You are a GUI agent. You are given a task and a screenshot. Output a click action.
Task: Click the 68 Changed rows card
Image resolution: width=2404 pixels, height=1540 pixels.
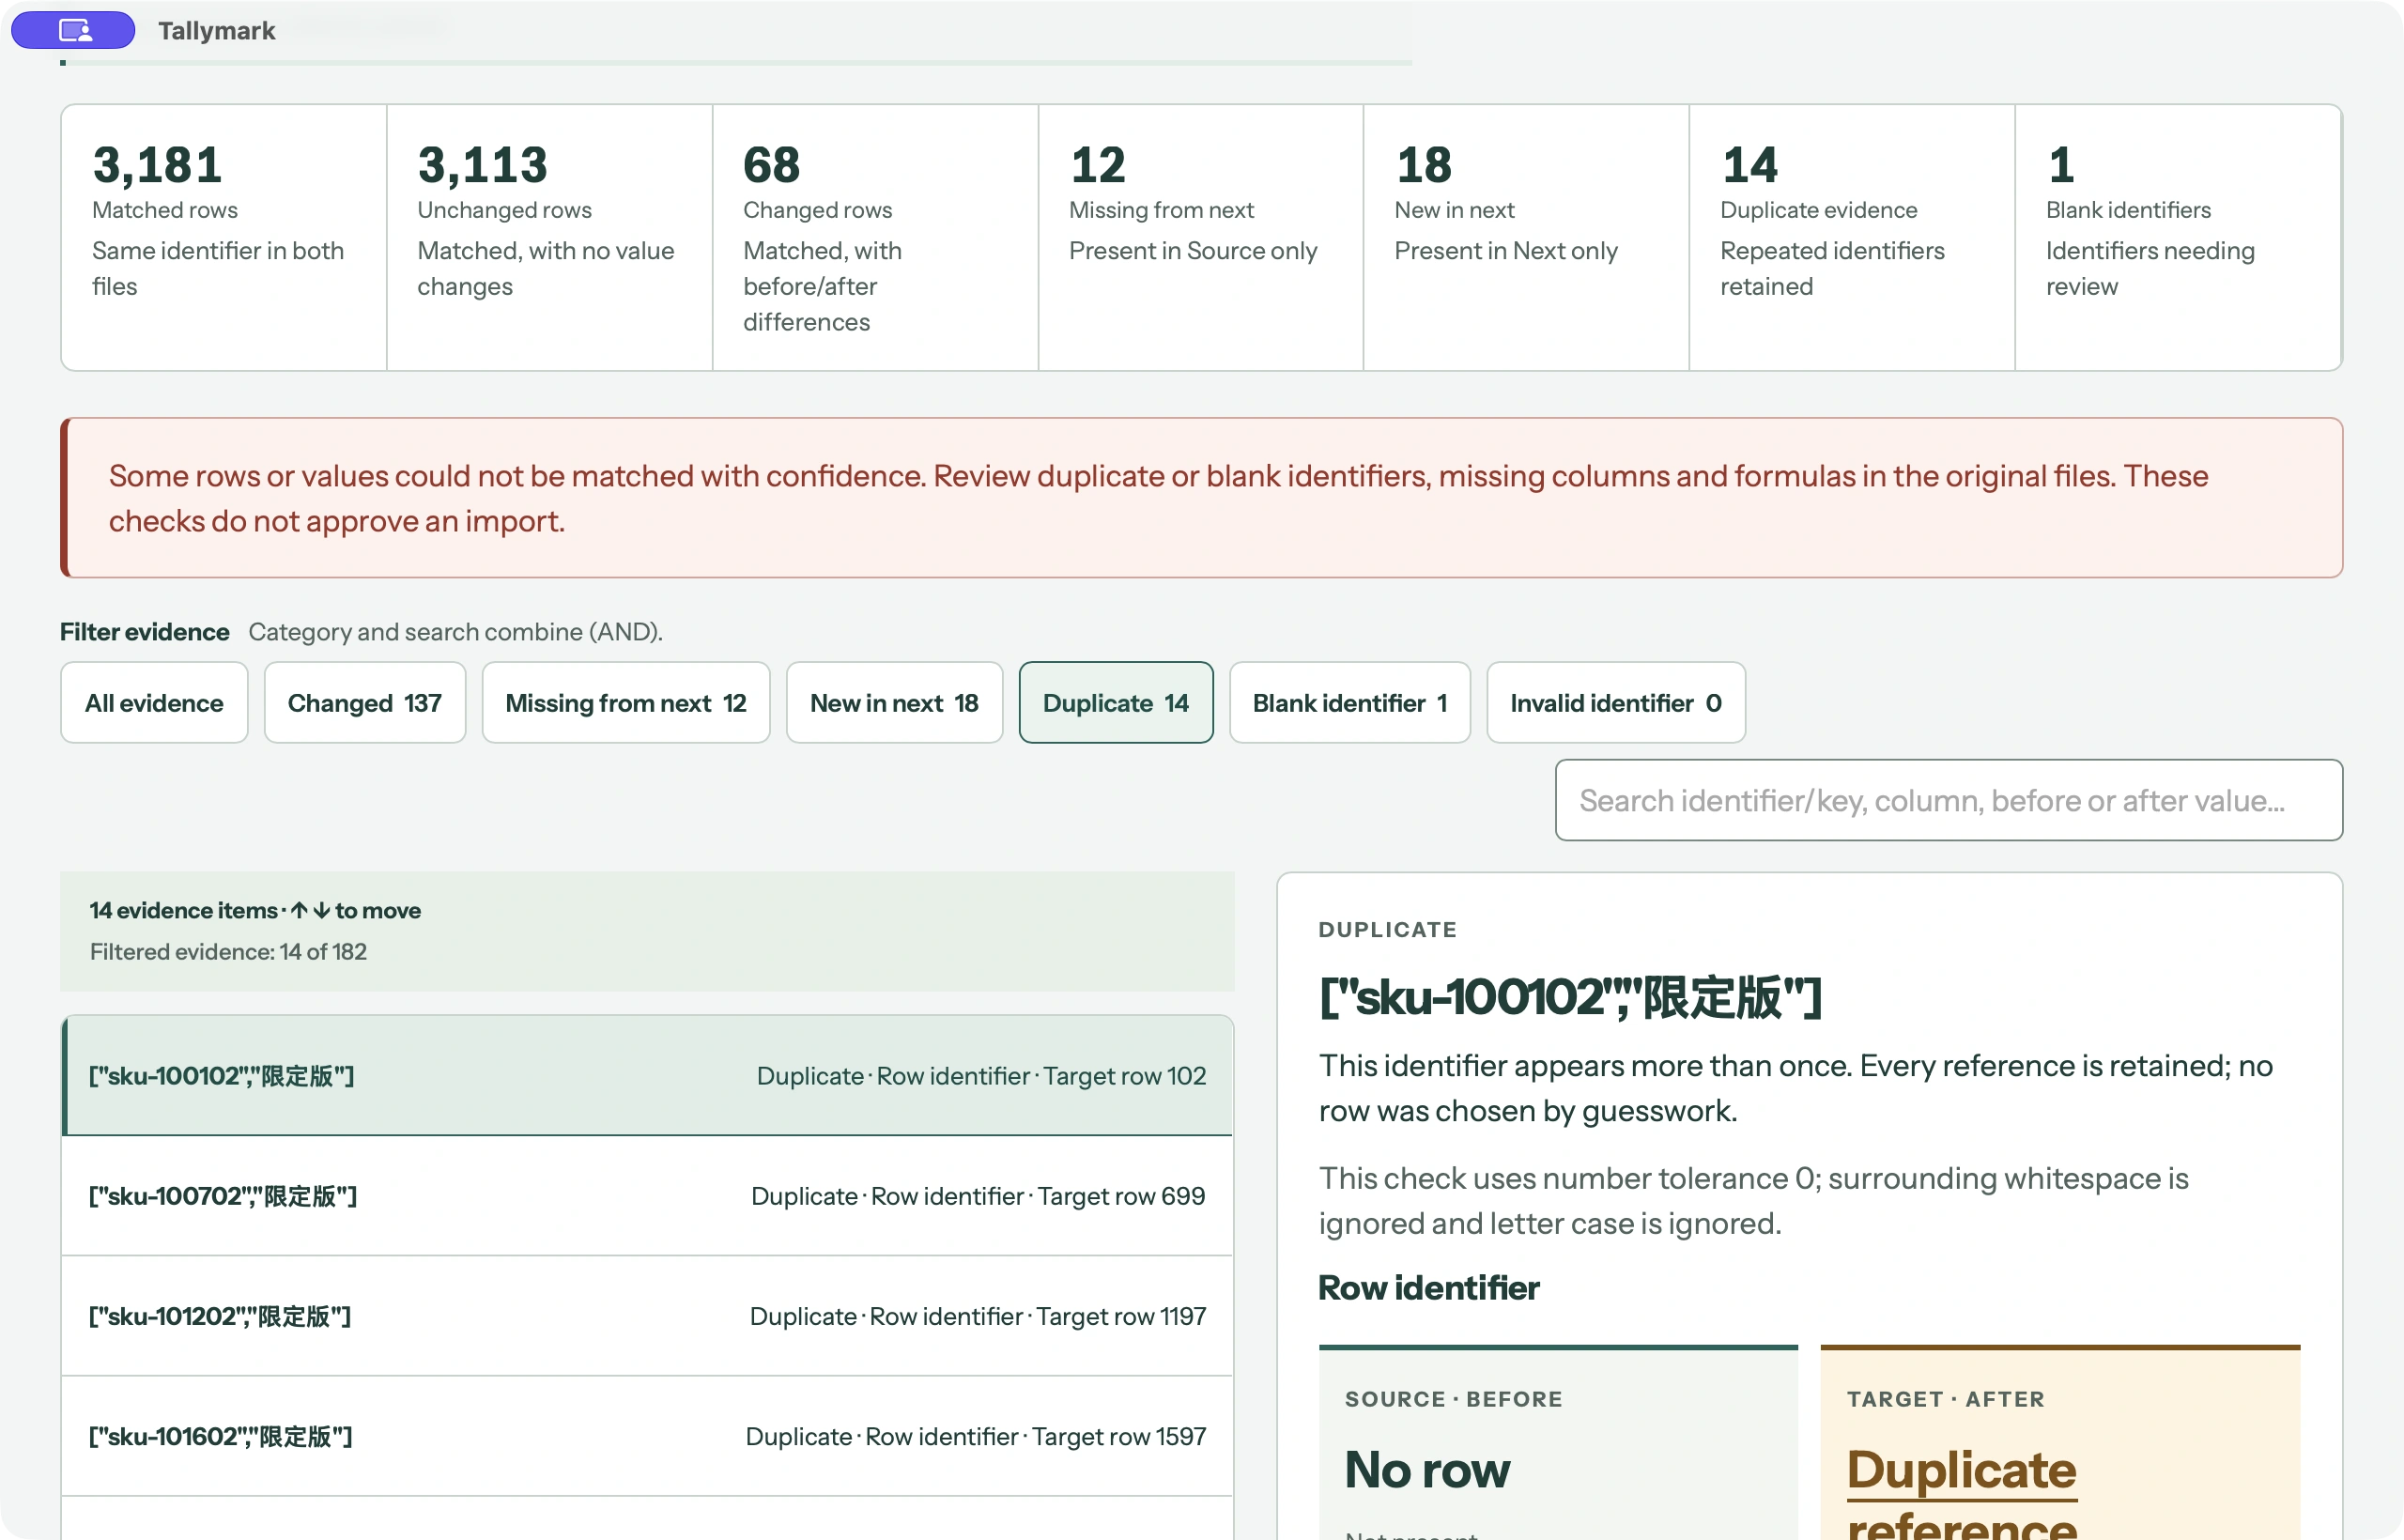tap(876, 238)
